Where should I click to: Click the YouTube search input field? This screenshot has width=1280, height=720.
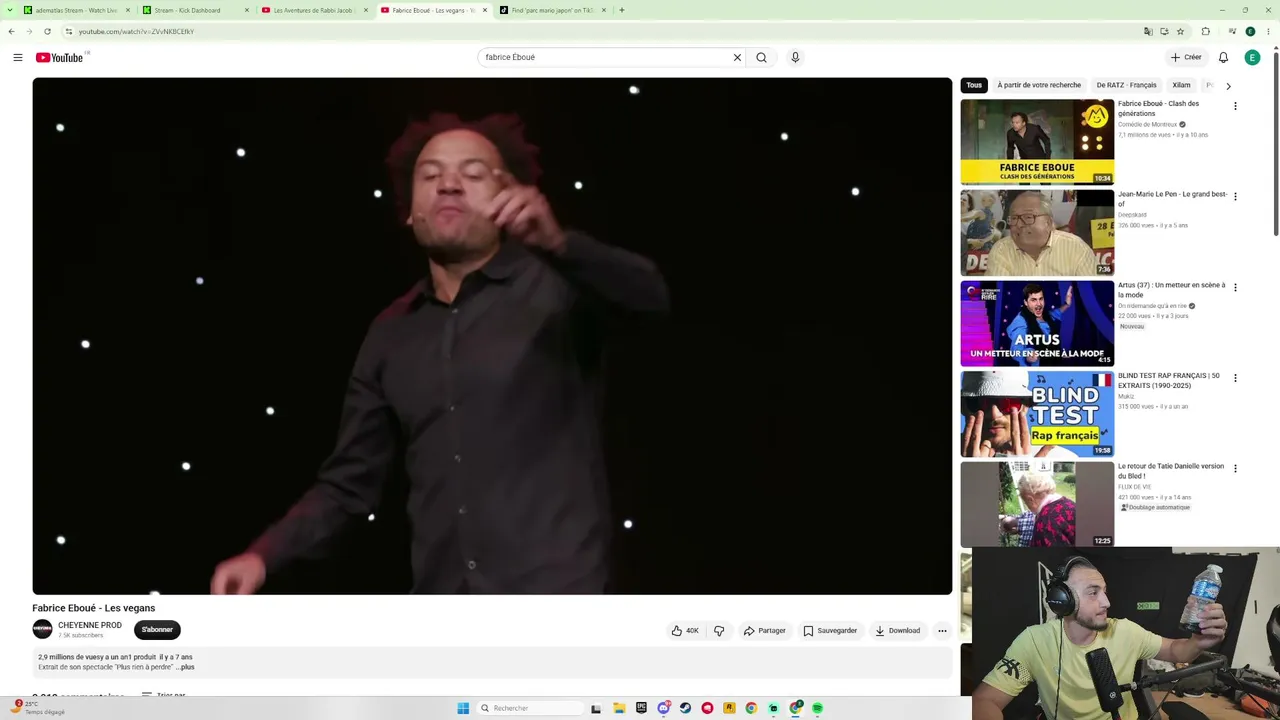(x=607, y=57)
